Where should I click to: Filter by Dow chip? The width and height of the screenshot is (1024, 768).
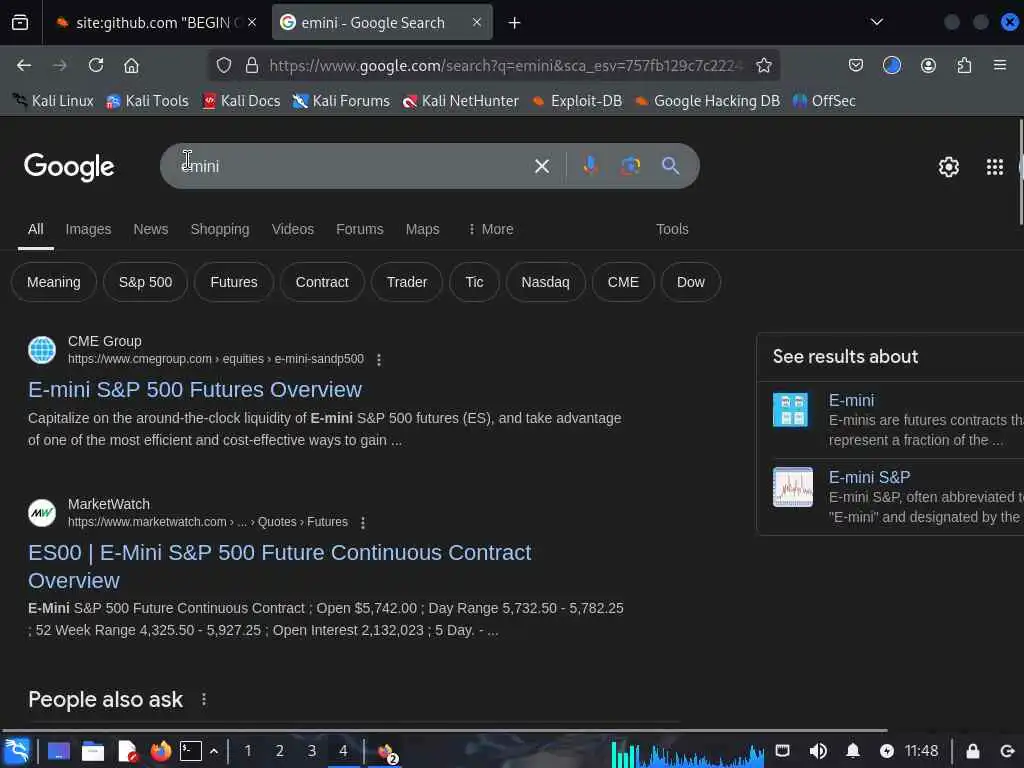(x=690, y=282)
